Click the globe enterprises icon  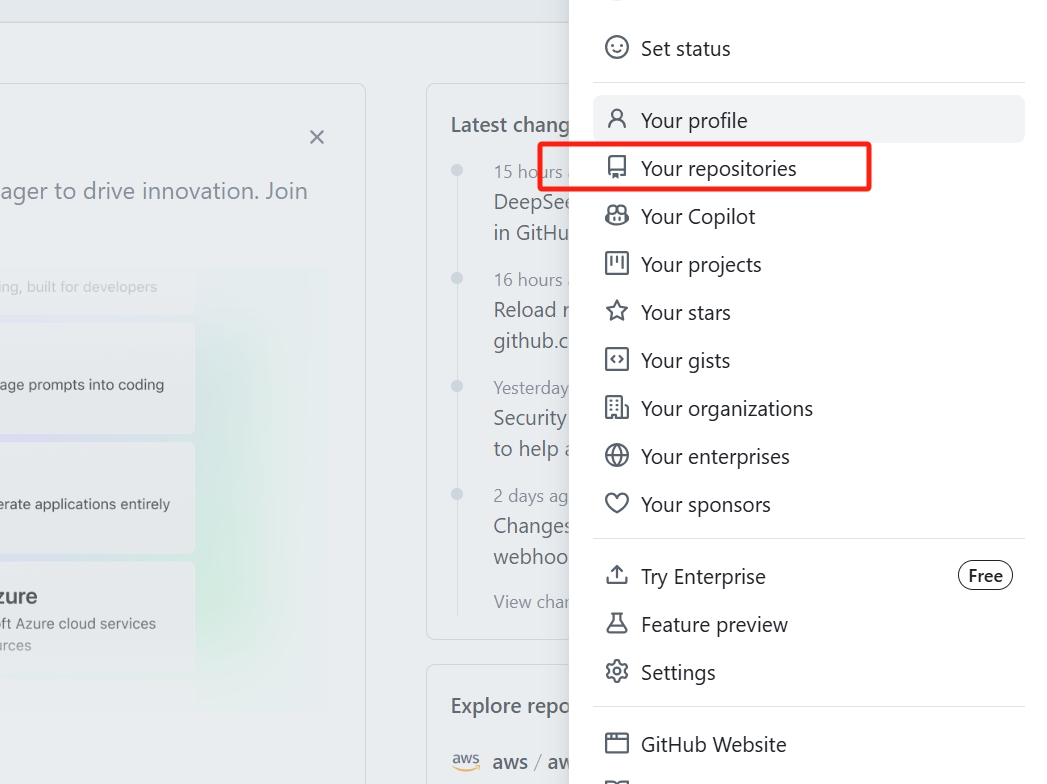click(617, 456)
